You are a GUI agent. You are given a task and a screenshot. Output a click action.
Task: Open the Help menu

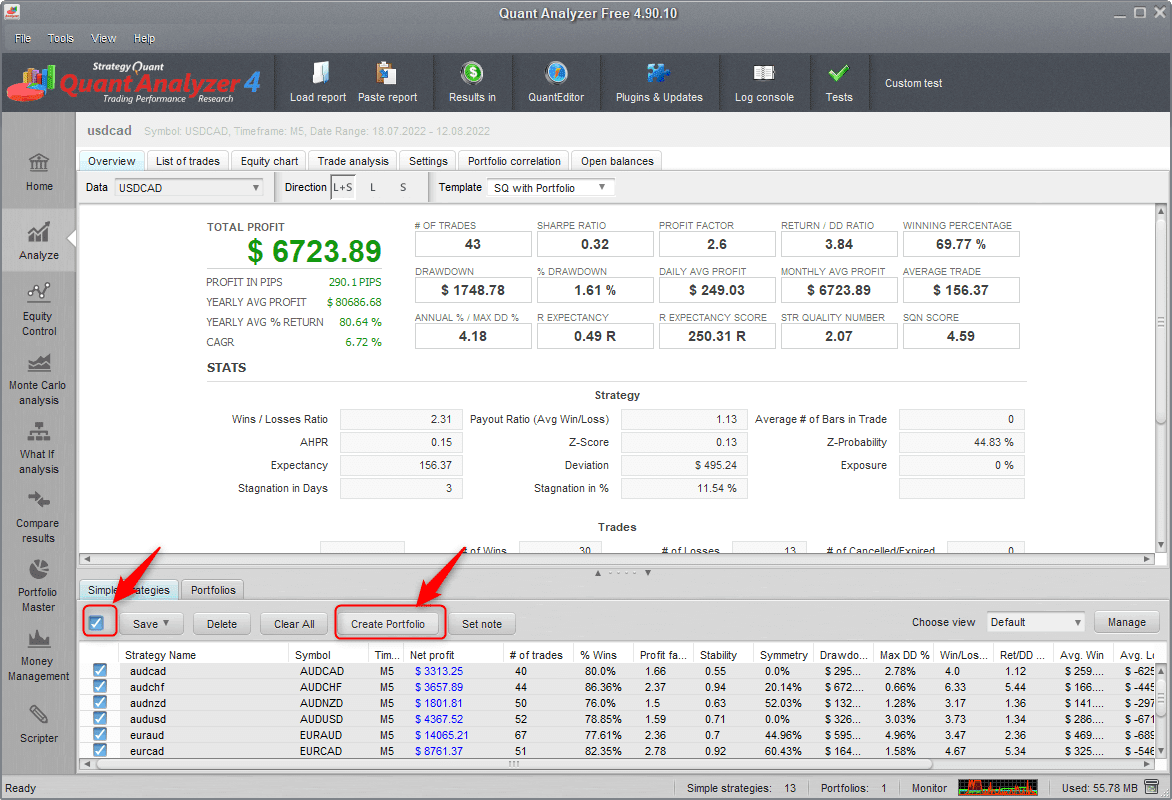pyautogui.click(x=144, y=38)
